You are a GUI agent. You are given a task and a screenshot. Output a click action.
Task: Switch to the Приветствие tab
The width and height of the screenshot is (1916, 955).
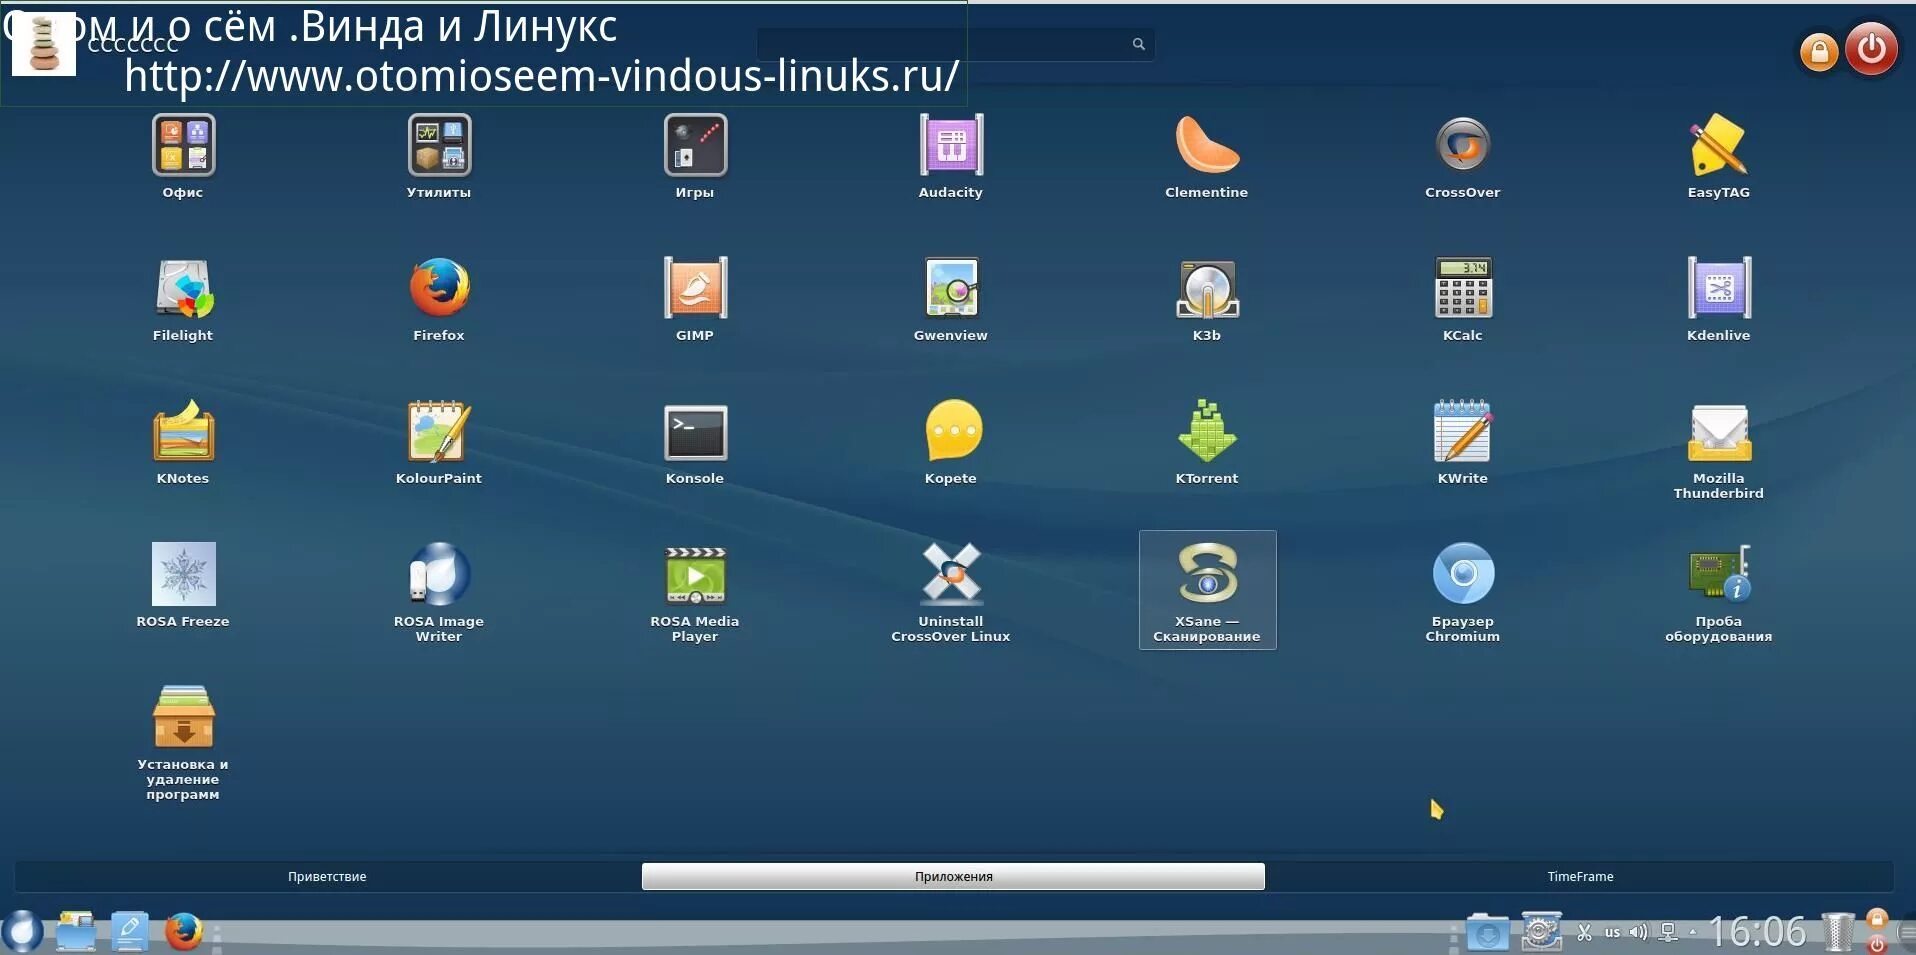pyautogui.click(x=327, y=876)
